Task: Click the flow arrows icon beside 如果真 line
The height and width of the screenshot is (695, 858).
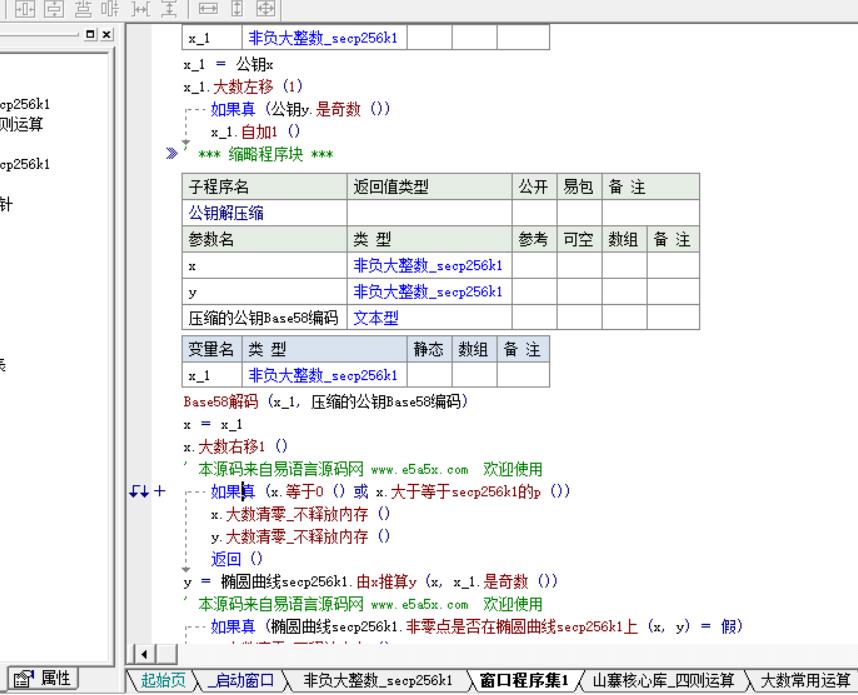Action: (139, 491)
